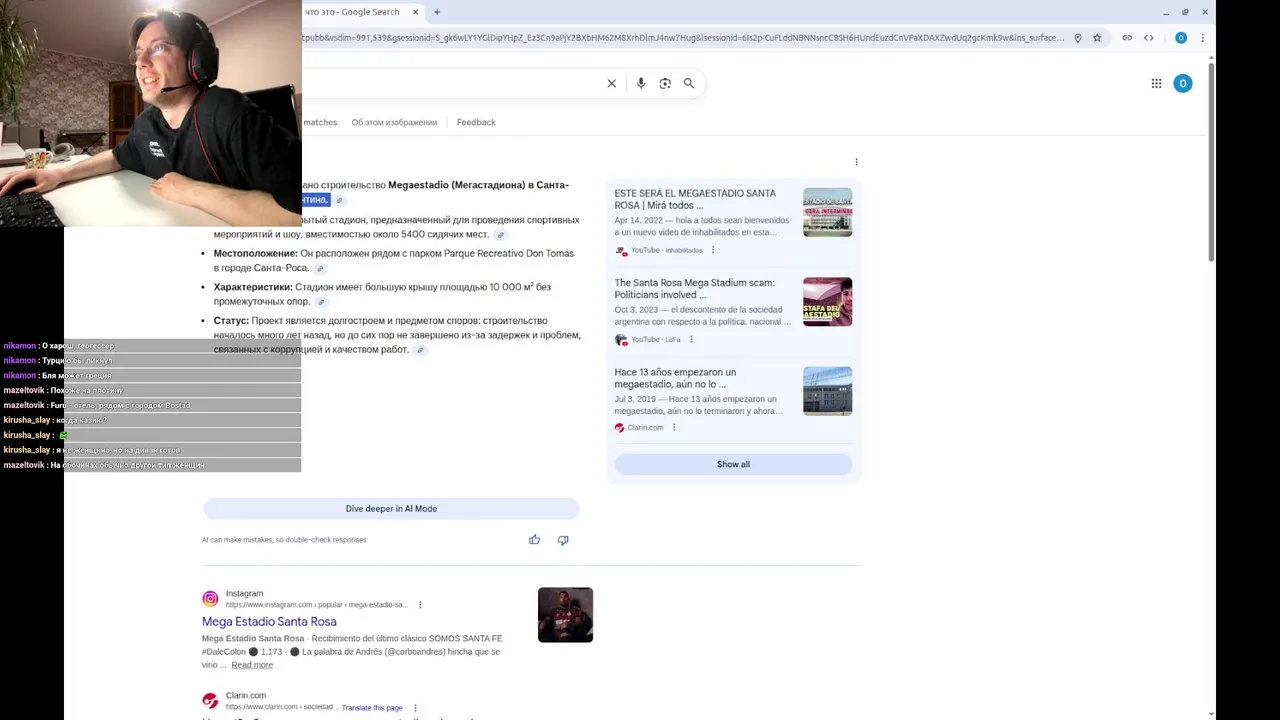Click the Feedback tab
Viewport: 1280px width, 720px height.
coord(476,122)
